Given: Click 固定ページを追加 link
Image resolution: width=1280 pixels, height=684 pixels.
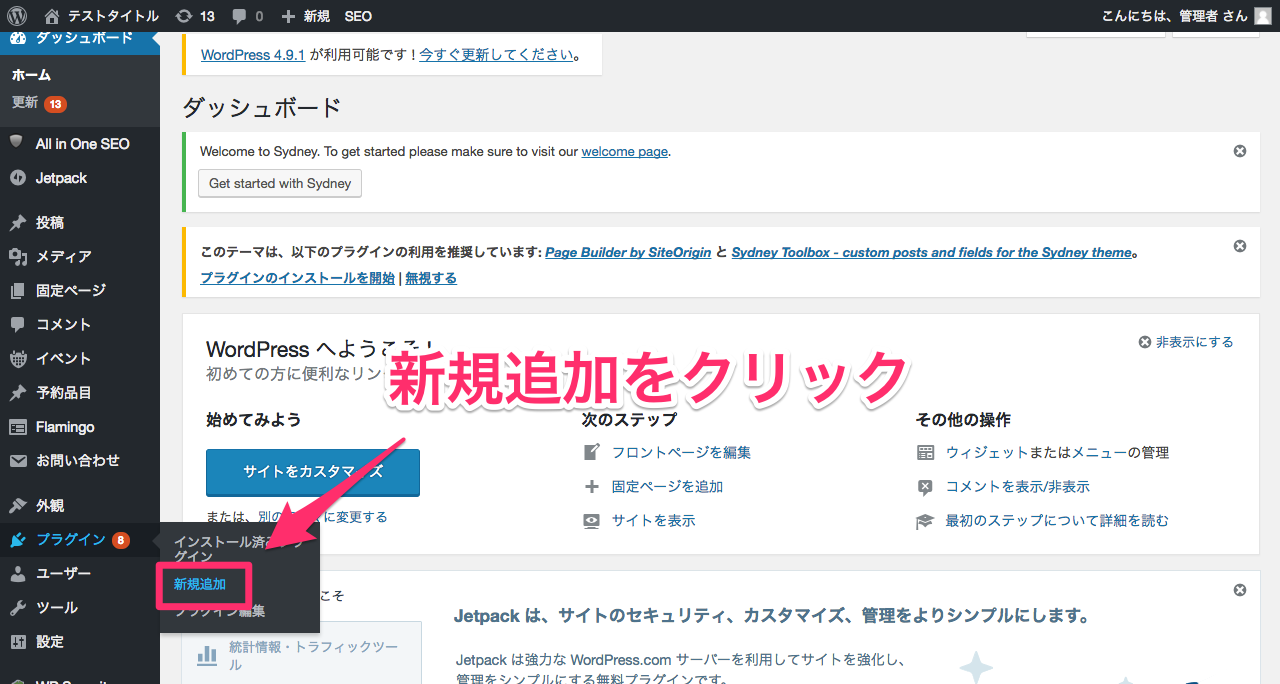Looking at the screenshot, I should point(667,486).
